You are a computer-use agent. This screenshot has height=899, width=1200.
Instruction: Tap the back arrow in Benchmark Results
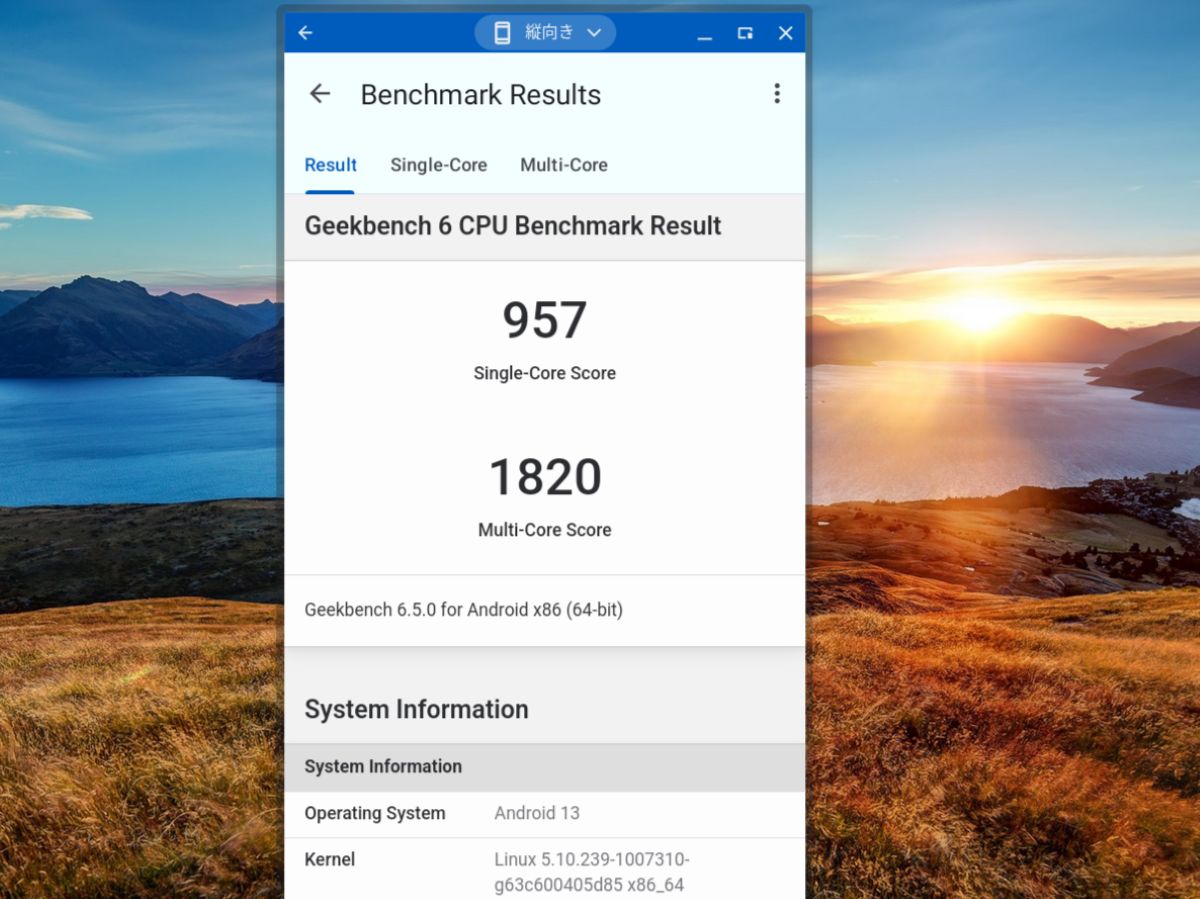pos(319,93)
